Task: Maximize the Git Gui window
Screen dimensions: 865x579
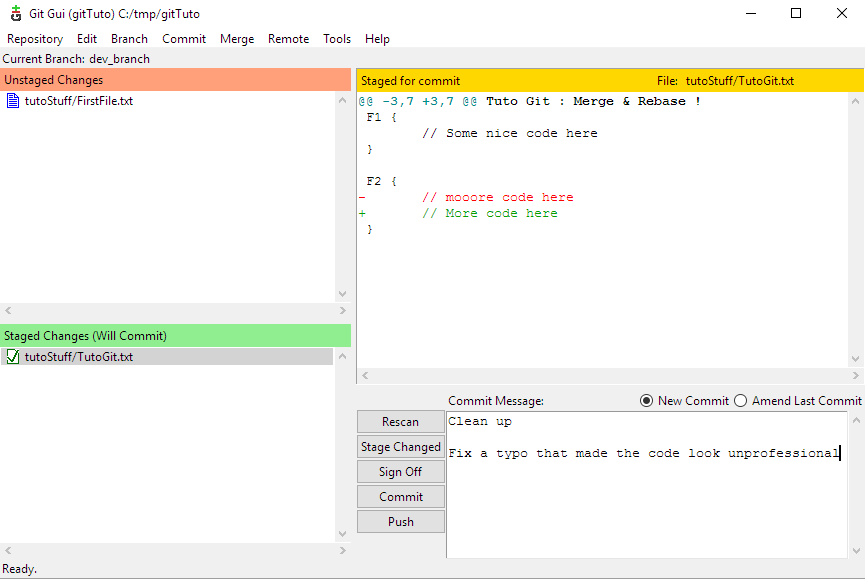Action: click(x=796, y=13)
